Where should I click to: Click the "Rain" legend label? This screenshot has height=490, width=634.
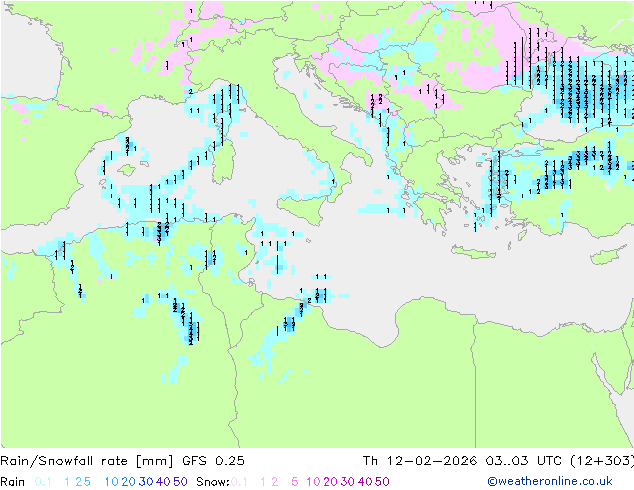[x=13, y=482]
